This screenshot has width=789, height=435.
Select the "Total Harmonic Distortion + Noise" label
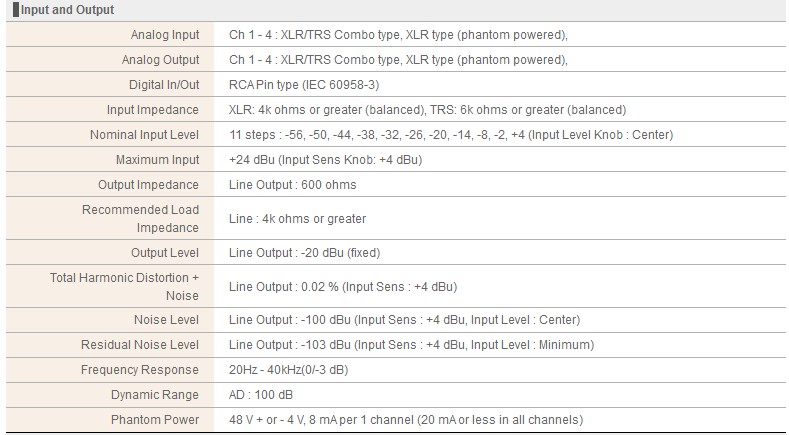pos(125,286)
